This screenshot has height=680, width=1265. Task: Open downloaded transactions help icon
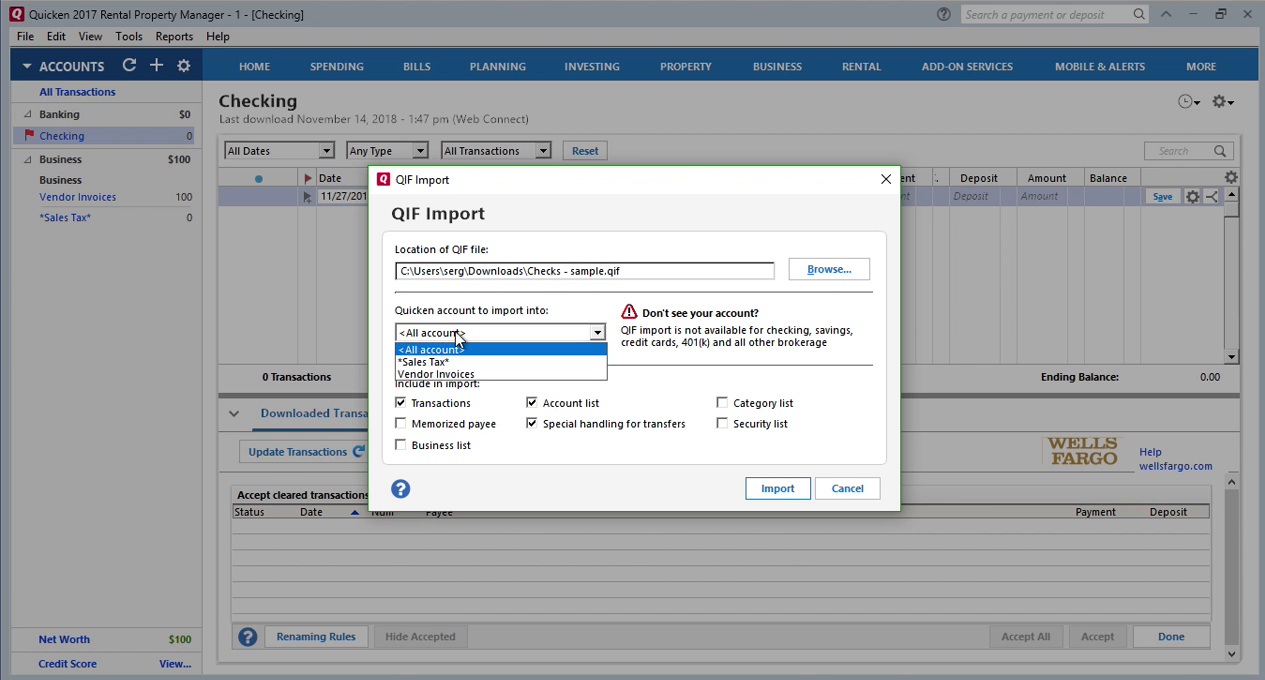(x=248, y=637)
